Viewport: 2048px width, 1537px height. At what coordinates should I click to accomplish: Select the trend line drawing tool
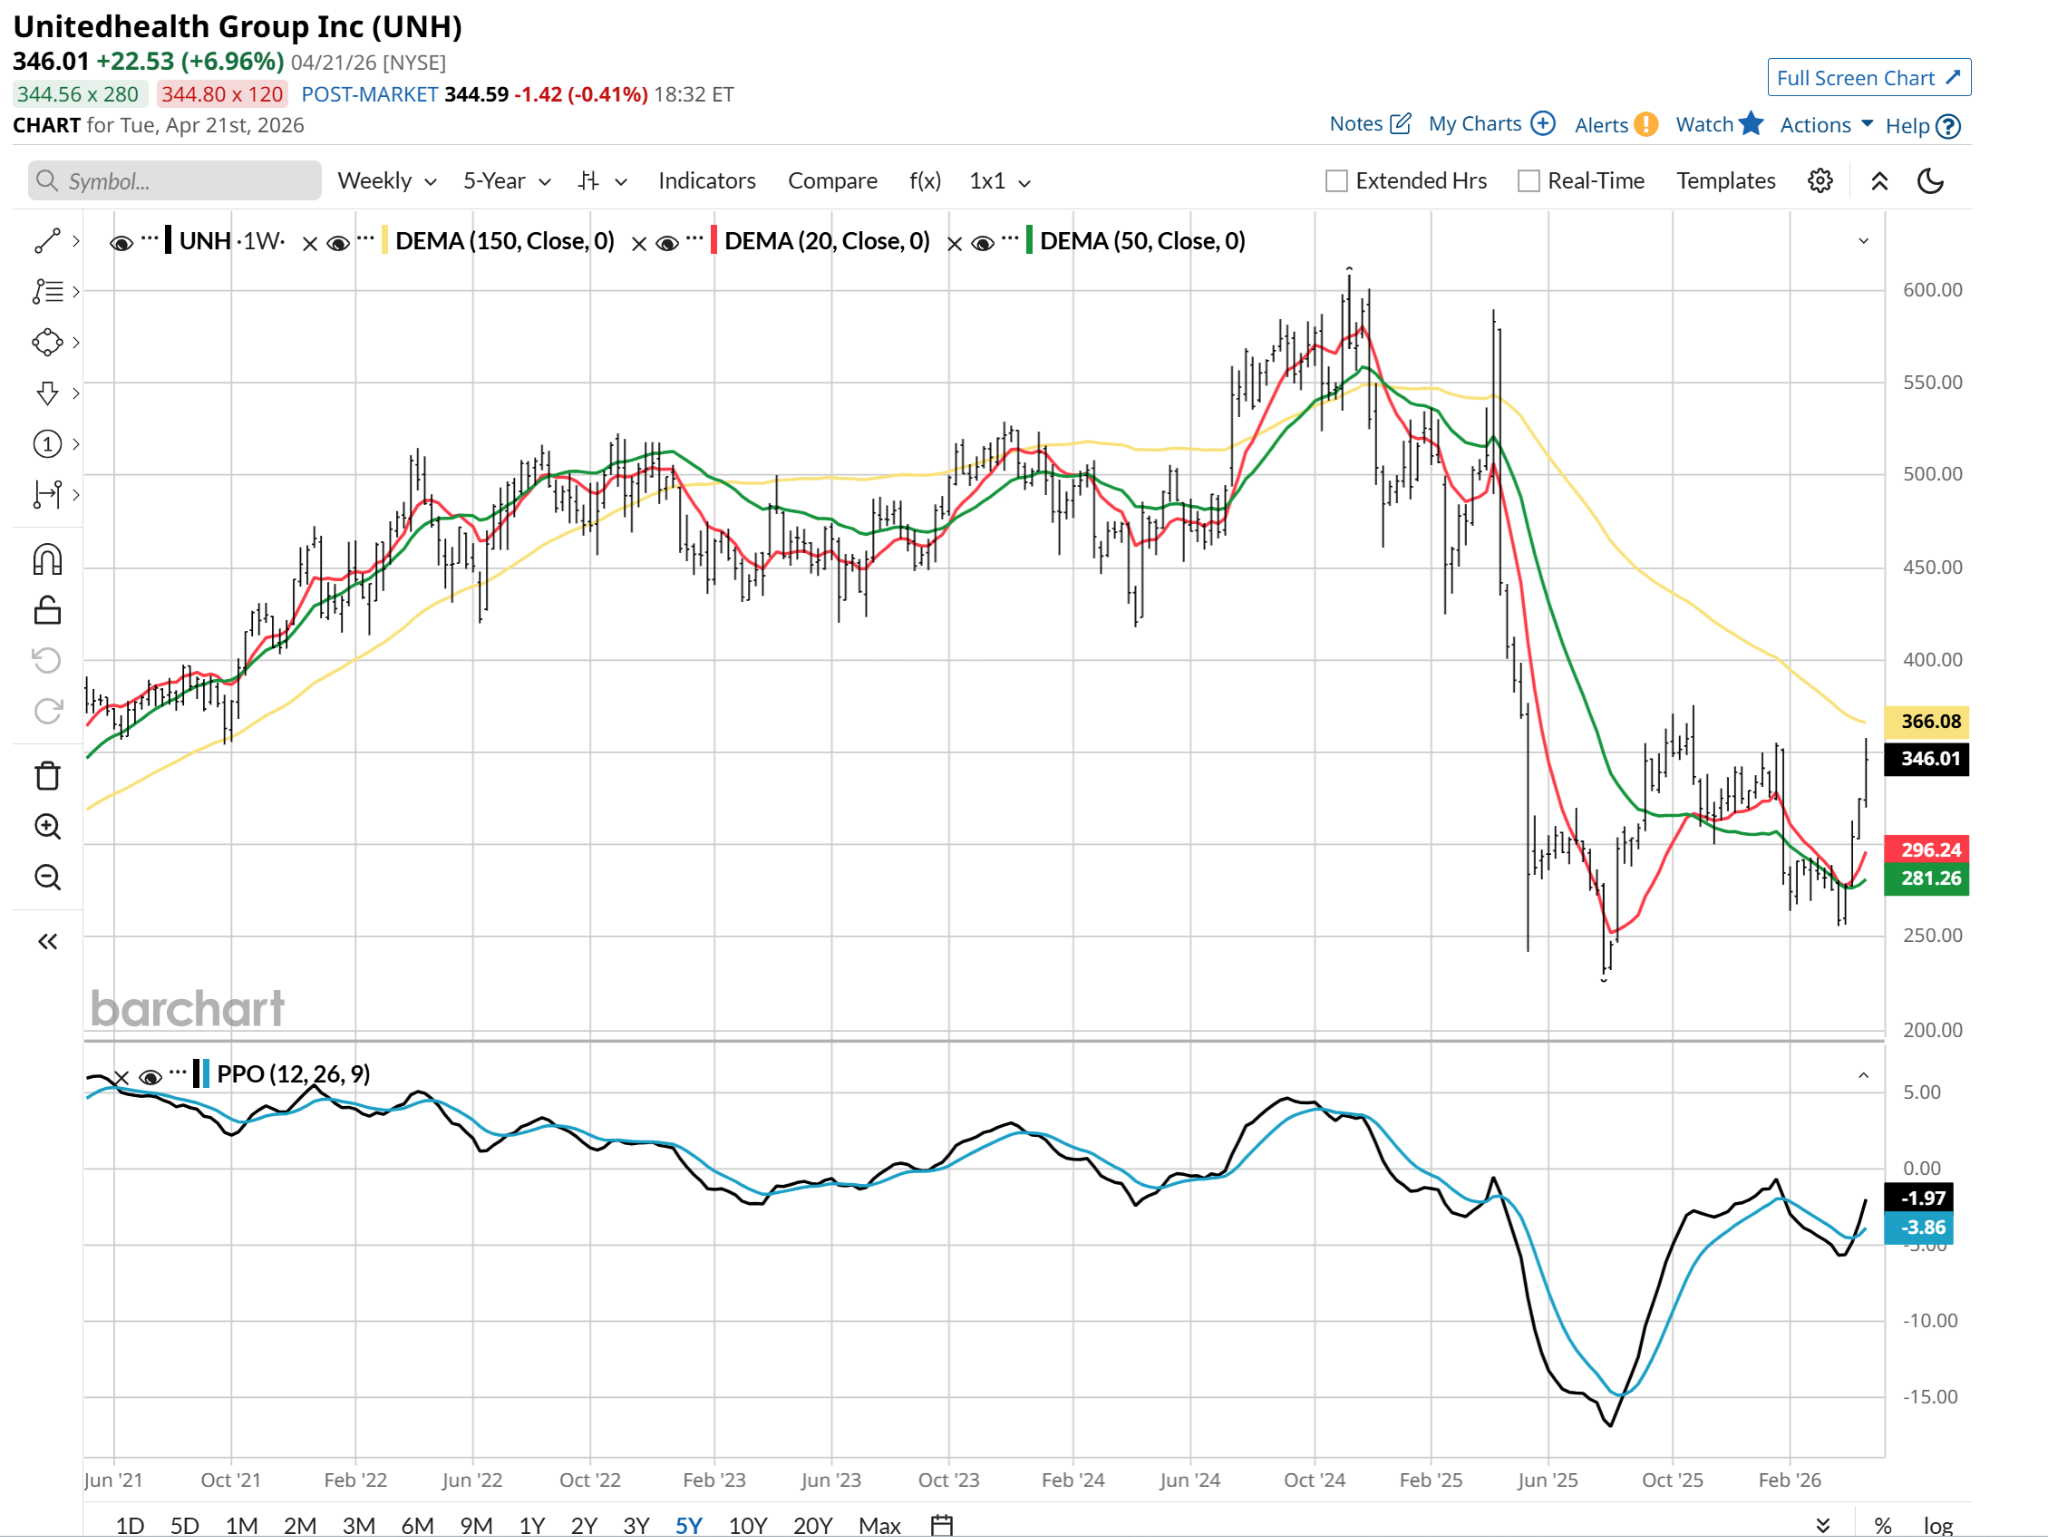tap(47, 241)
